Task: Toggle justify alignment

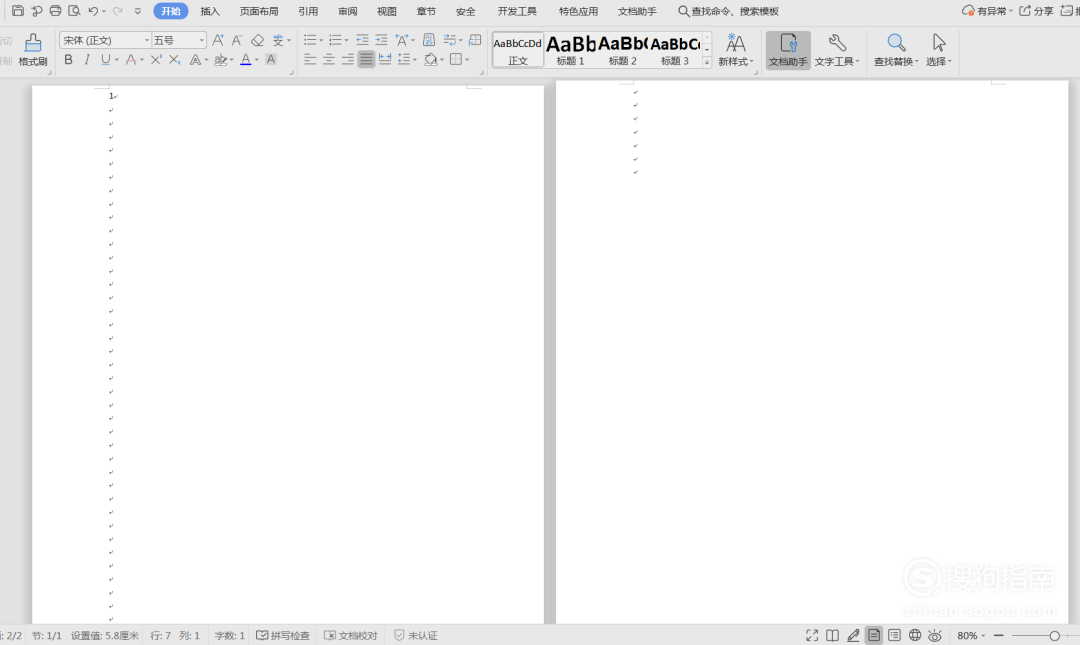Action: 366,60
